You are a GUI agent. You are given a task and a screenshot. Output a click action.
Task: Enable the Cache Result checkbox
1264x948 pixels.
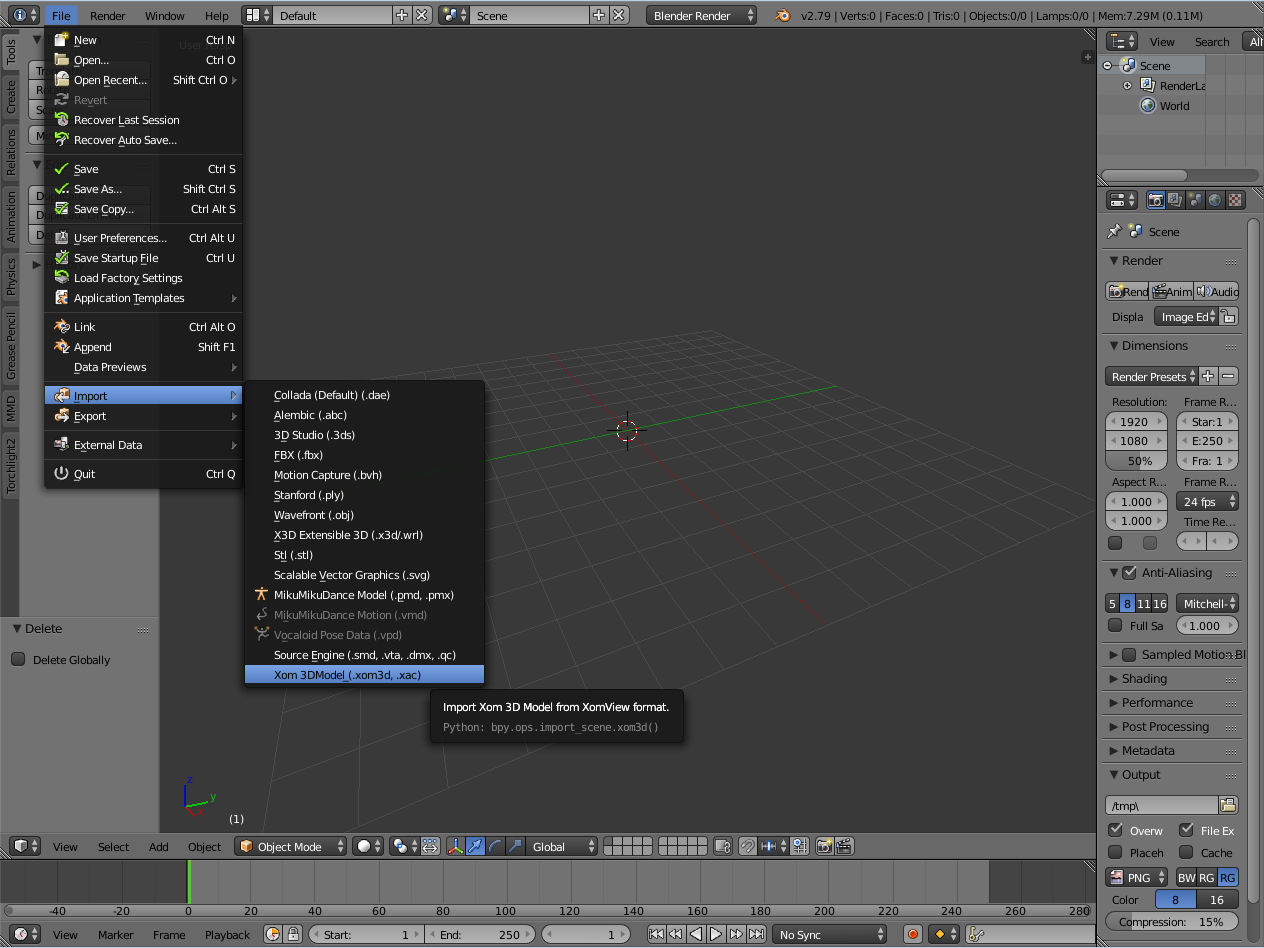click(x=1186, y=852)
